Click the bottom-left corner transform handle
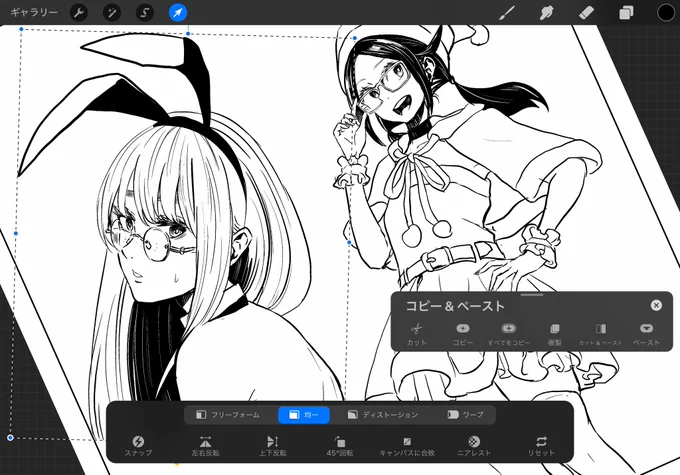 coord(10,438)
